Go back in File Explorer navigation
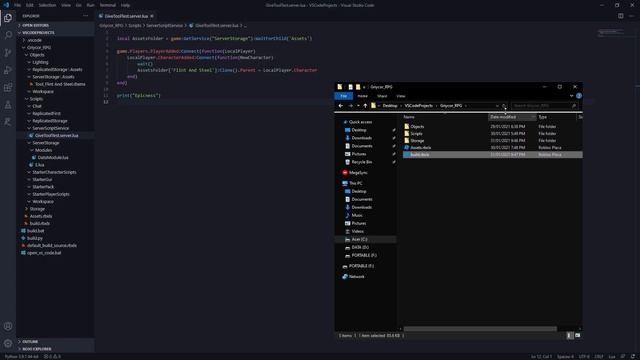 (341, 106)
